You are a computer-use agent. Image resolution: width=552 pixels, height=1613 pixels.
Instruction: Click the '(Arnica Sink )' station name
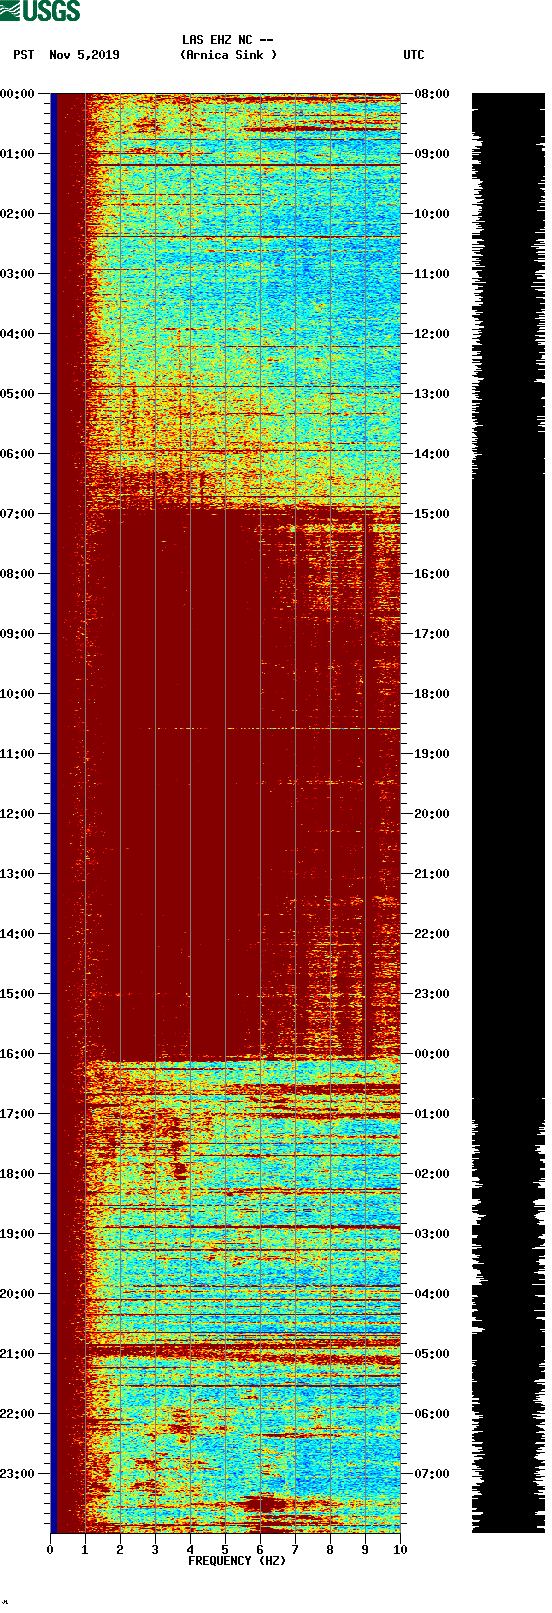(228, 55)
